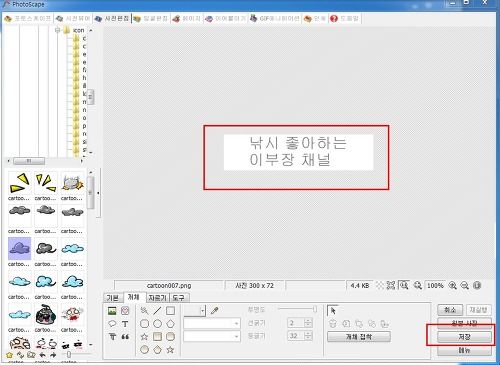Click the 개체 결합 button
Image resolution: width=500 pixels, height=365 pixels.
click(x=359, y=337)
